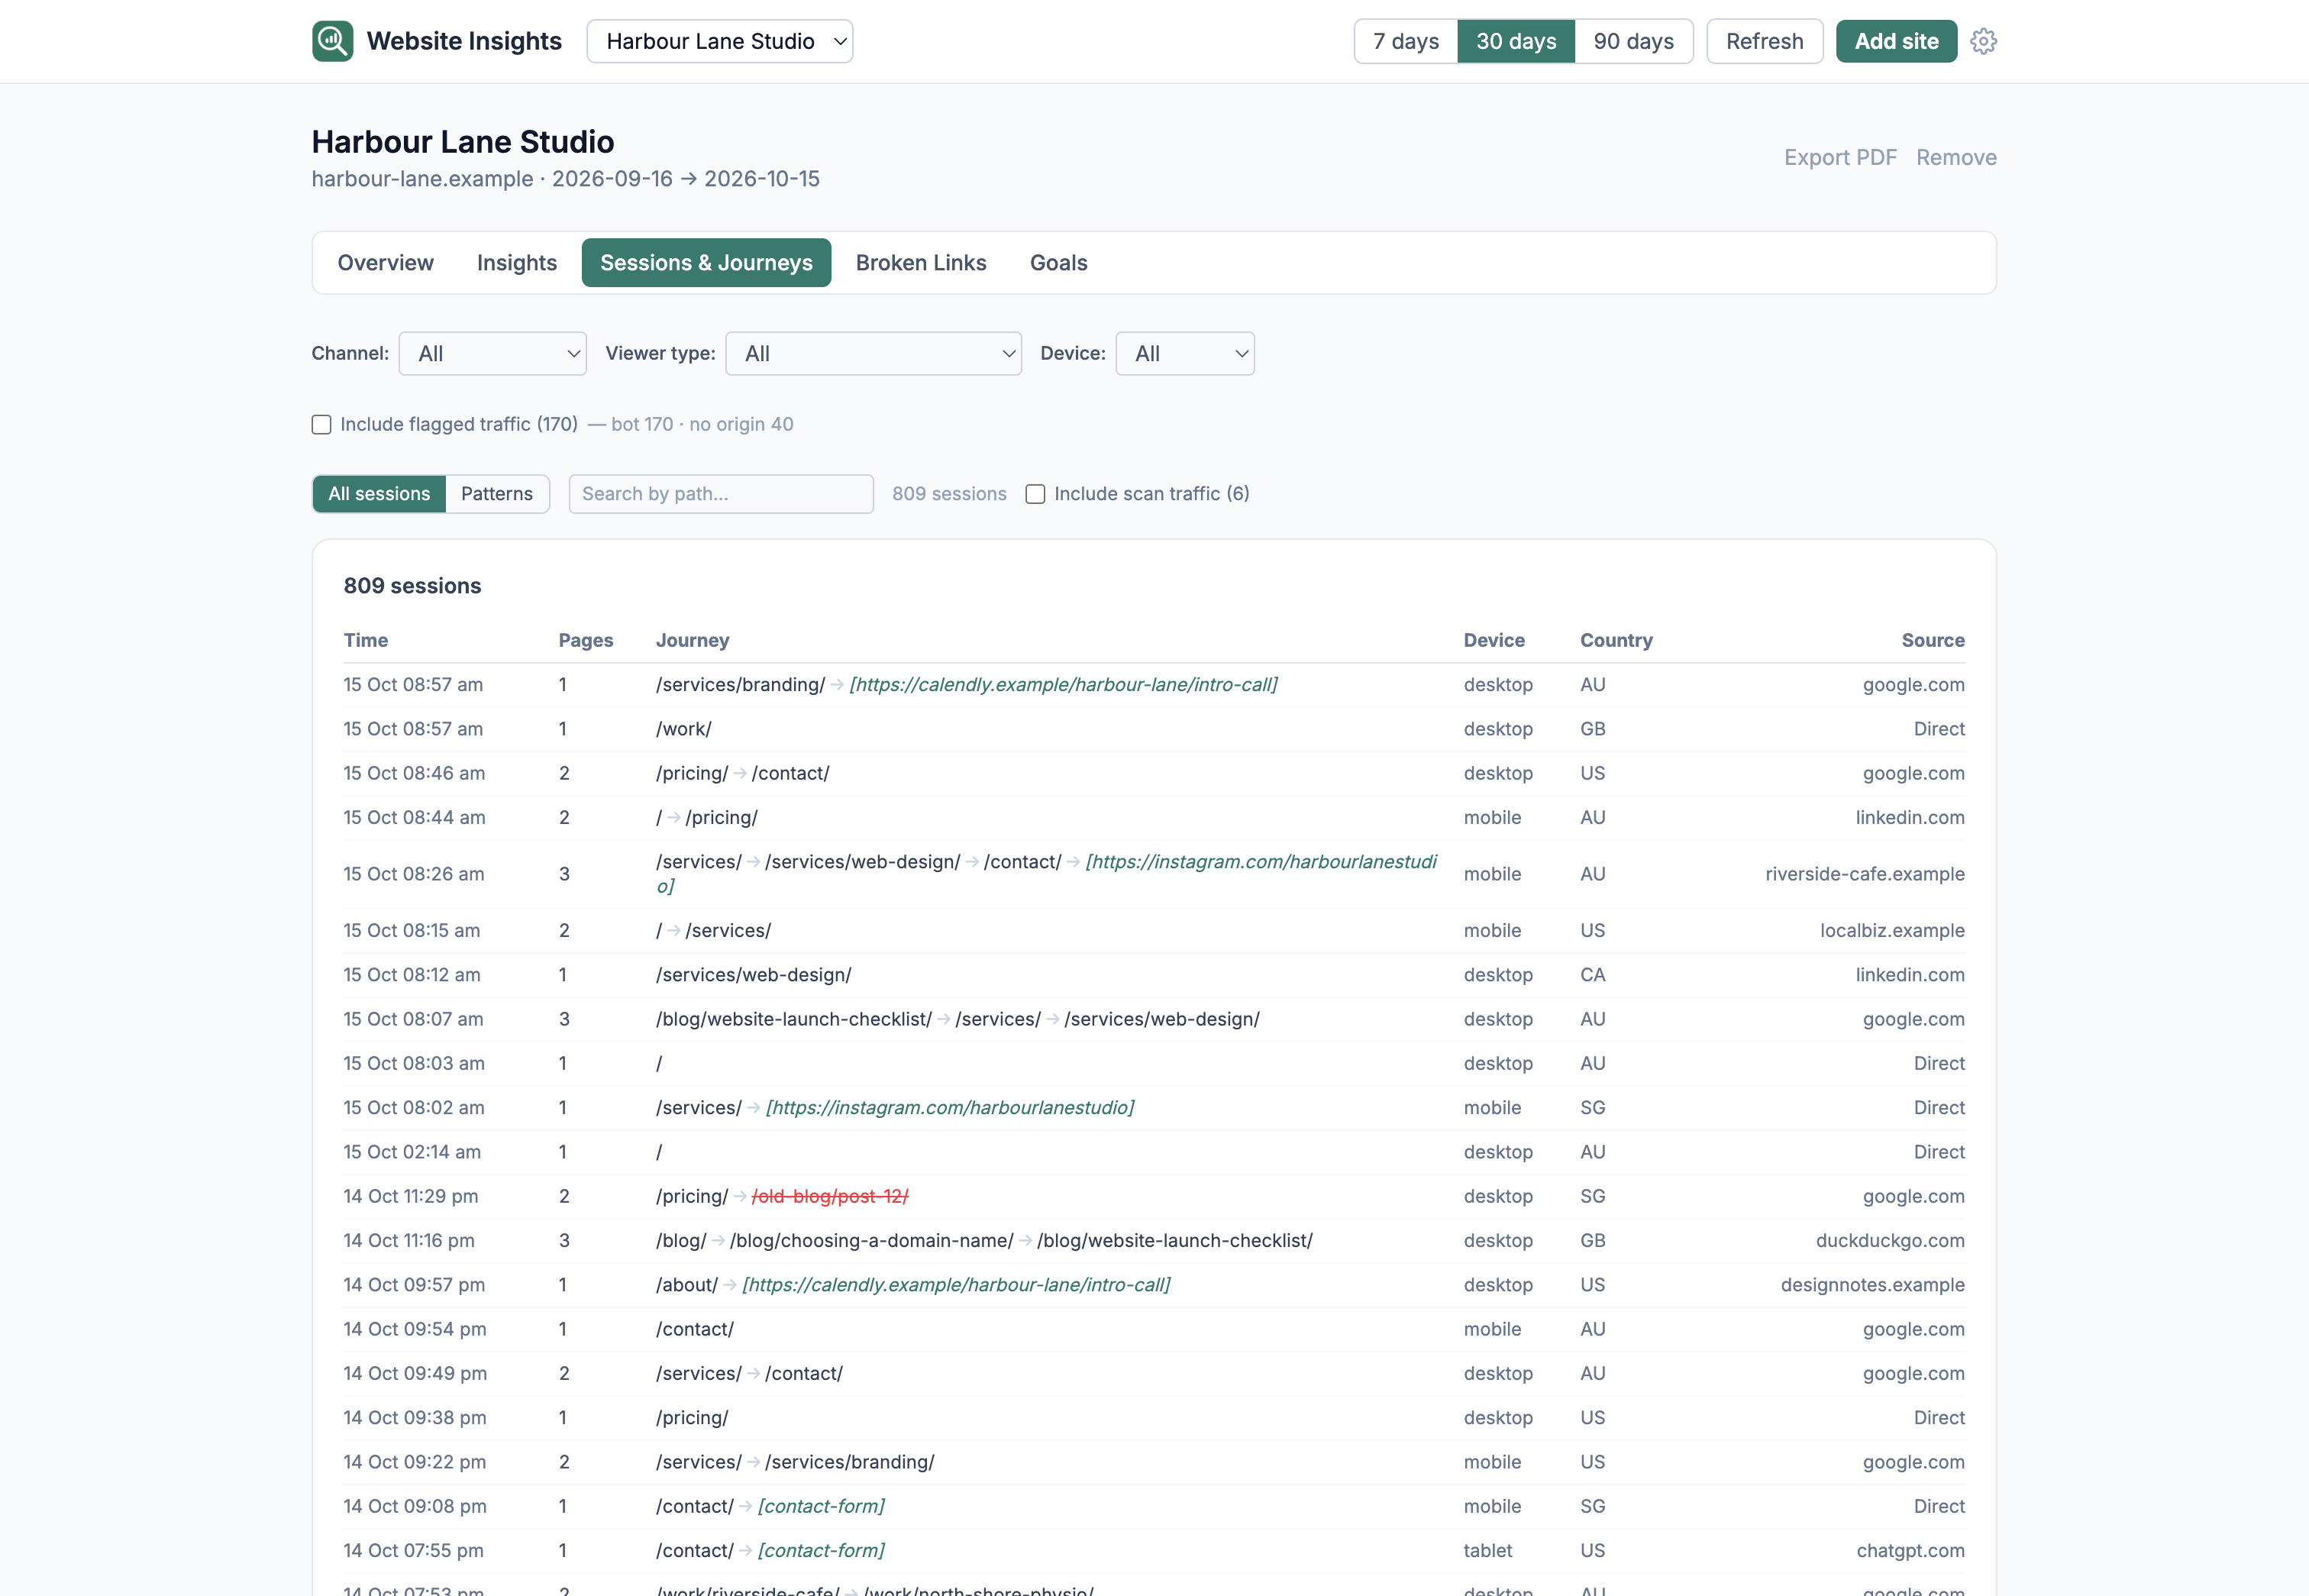Go to the Broken Links tab
This screenshot has width=2309, height=1596.
coord(920,262)
